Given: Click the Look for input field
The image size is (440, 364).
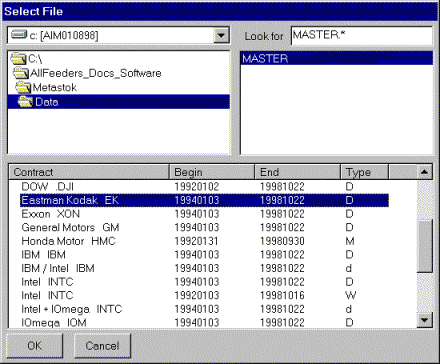Looking at the screenshot, I should (362, 35).
